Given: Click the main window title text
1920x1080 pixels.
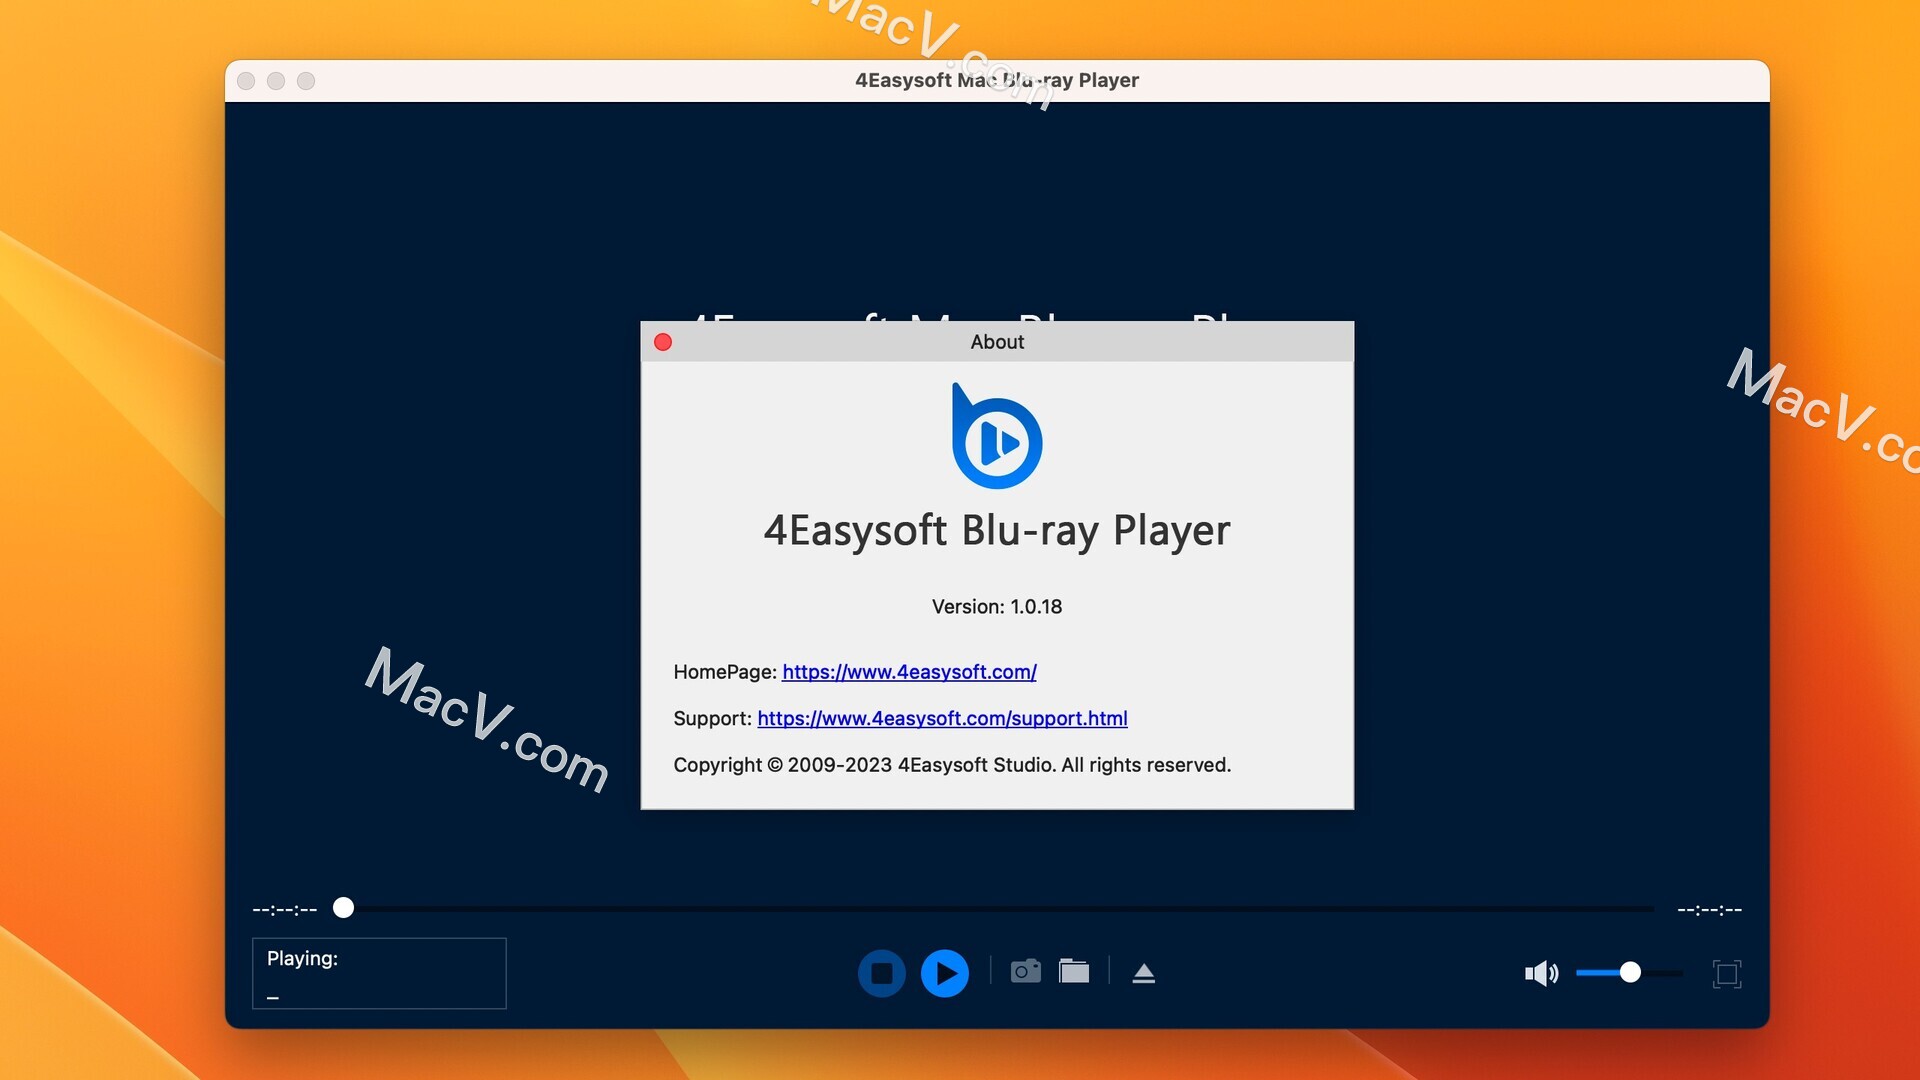Looking at the screenshot, I should coord(997,80).
